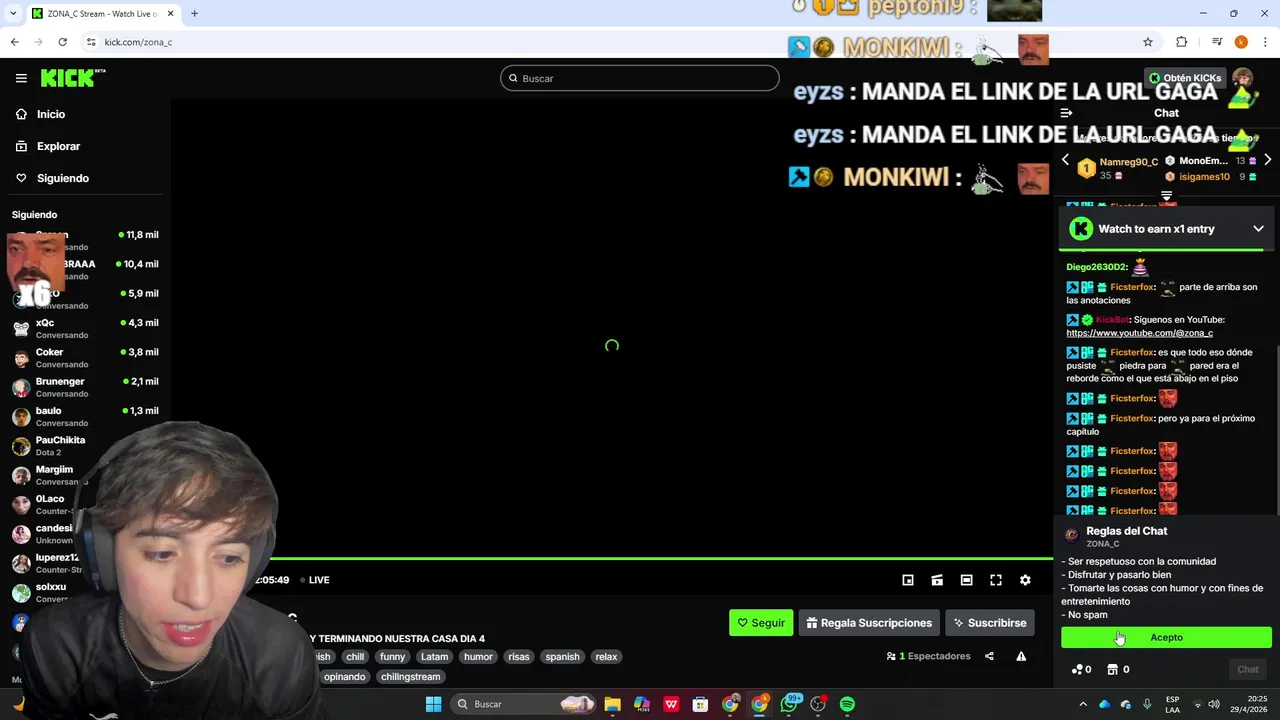
Task: Open File Explorer from the taskbar
Action: (x=612, y=704)
